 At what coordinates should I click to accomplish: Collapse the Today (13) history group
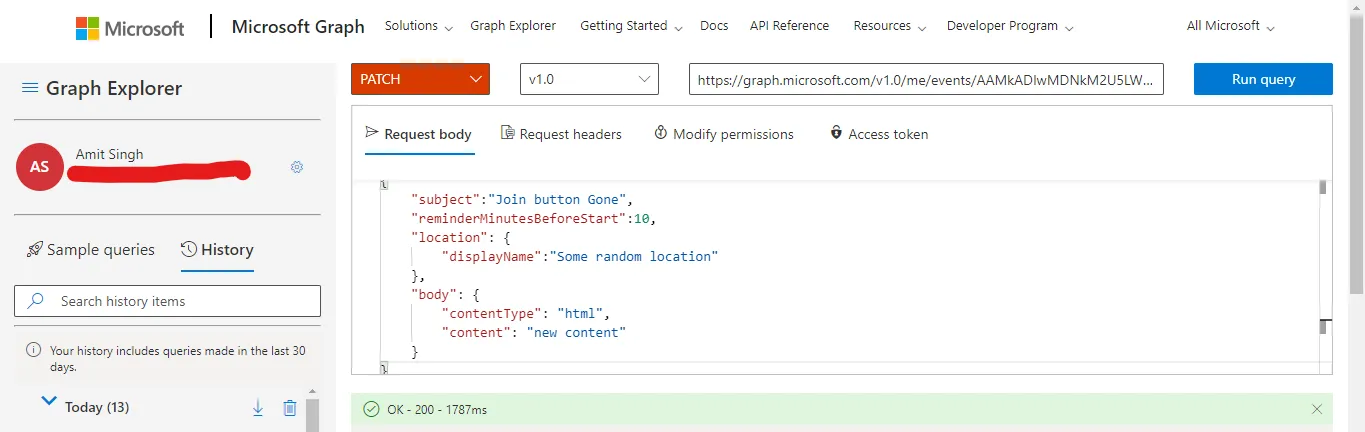47,402
